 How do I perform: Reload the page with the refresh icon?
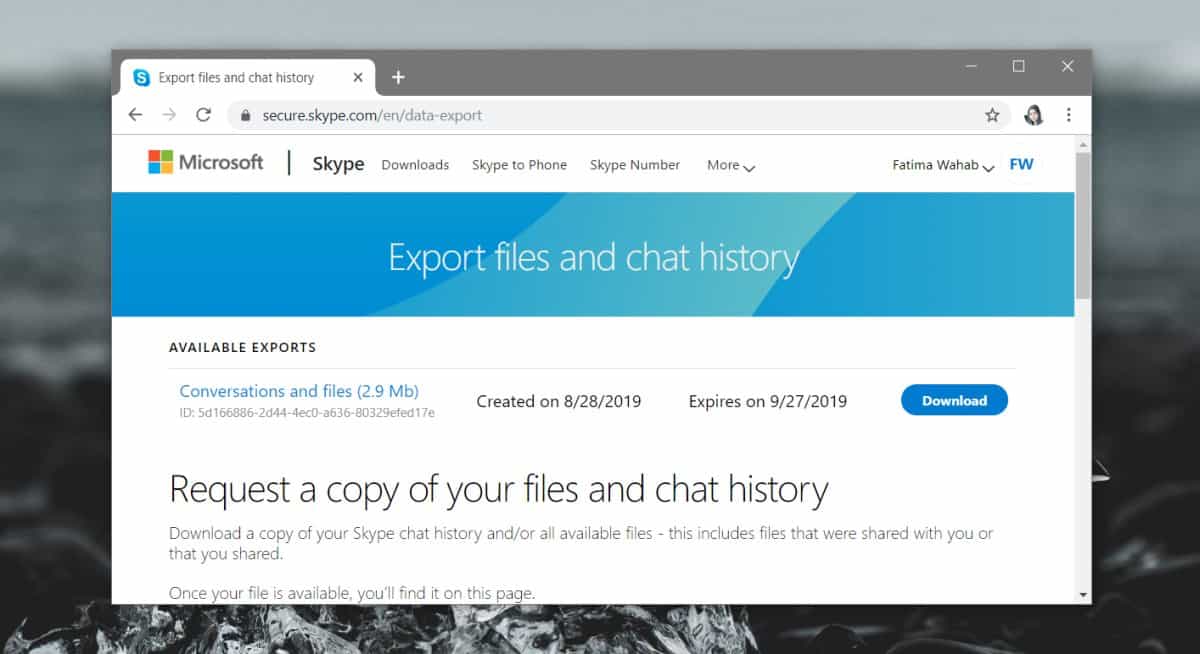tap(203, 115)
